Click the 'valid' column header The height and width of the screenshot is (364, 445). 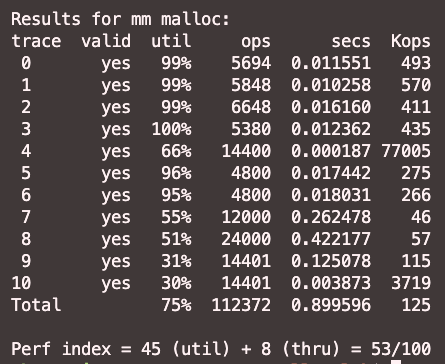tap(106, 41)
